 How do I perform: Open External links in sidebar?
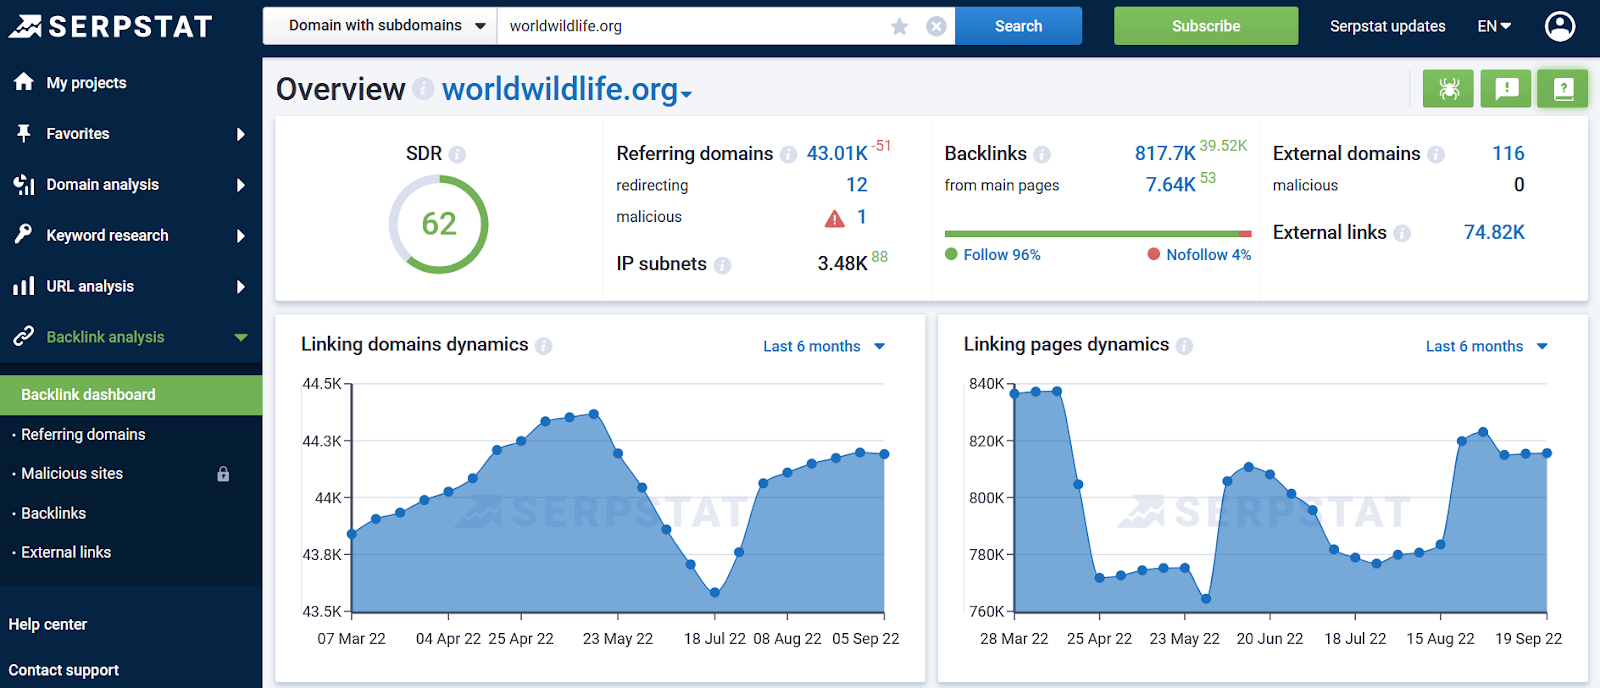[x=66, y=552]
